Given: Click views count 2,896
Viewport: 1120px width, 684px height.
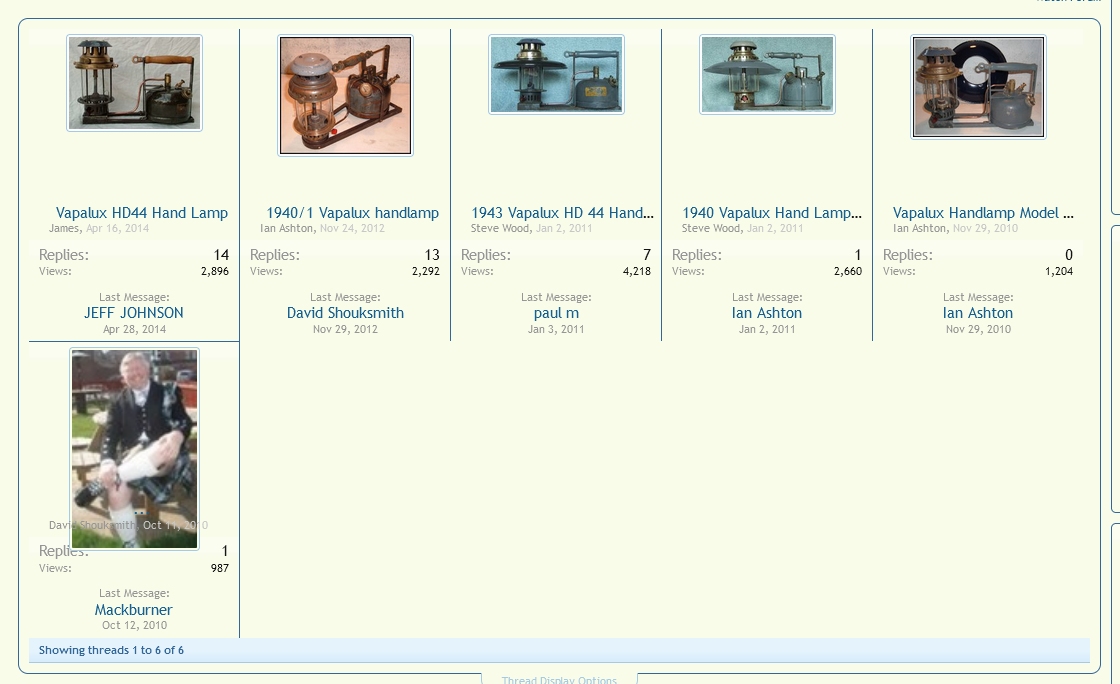Looking at the screenshot, I should click(215, 271).
